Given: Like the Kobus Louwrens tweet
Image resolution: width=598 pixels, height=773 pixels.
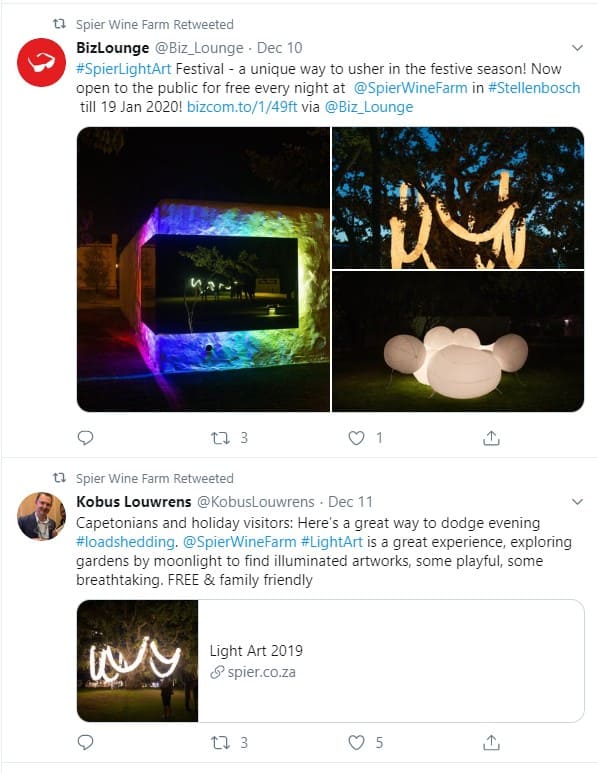Looking at the screenshot, I should coord(356,742).
